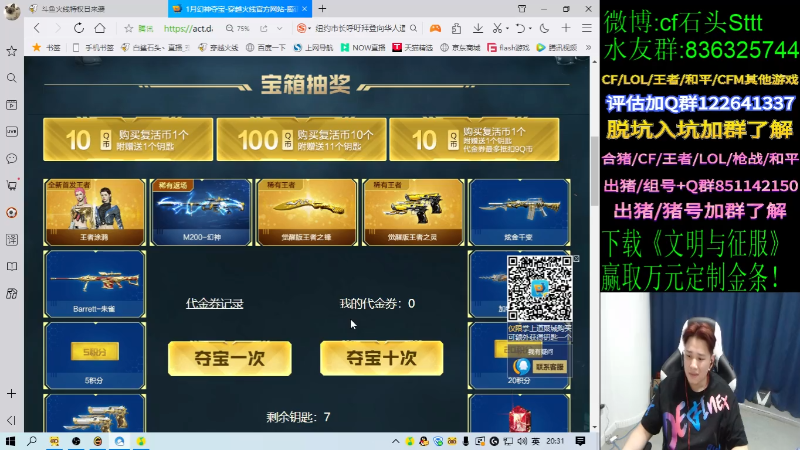Image resolution: width=800 pixels, height=450 pixels.
Task: Open reading book icon in left sidebar
Action: [11, 266]
